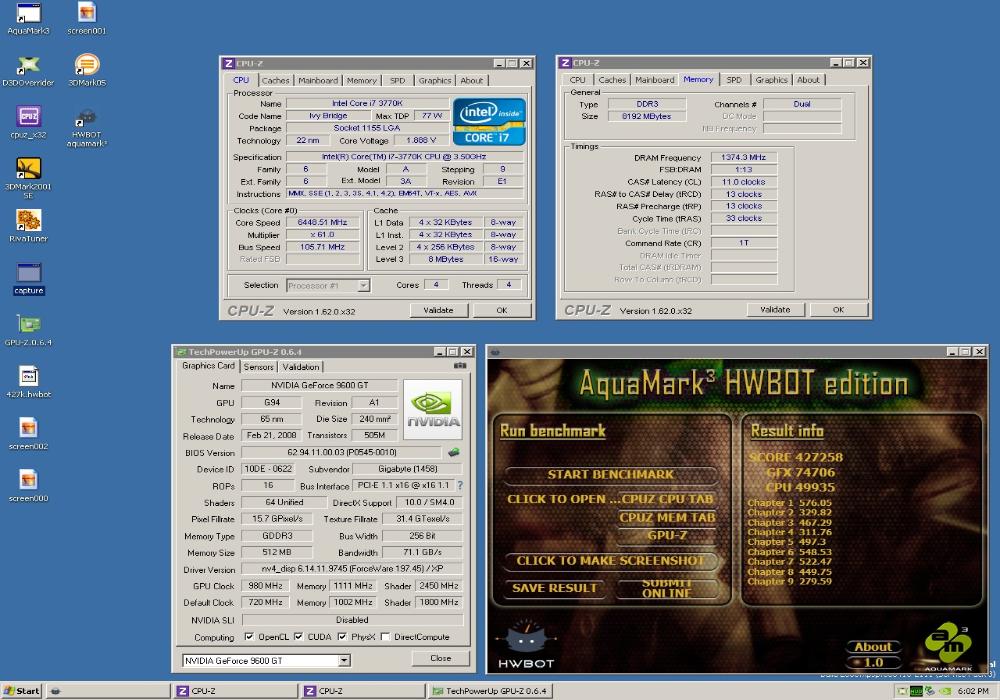Launch the 3DMark05 desktop shortcut

point(87,71)
